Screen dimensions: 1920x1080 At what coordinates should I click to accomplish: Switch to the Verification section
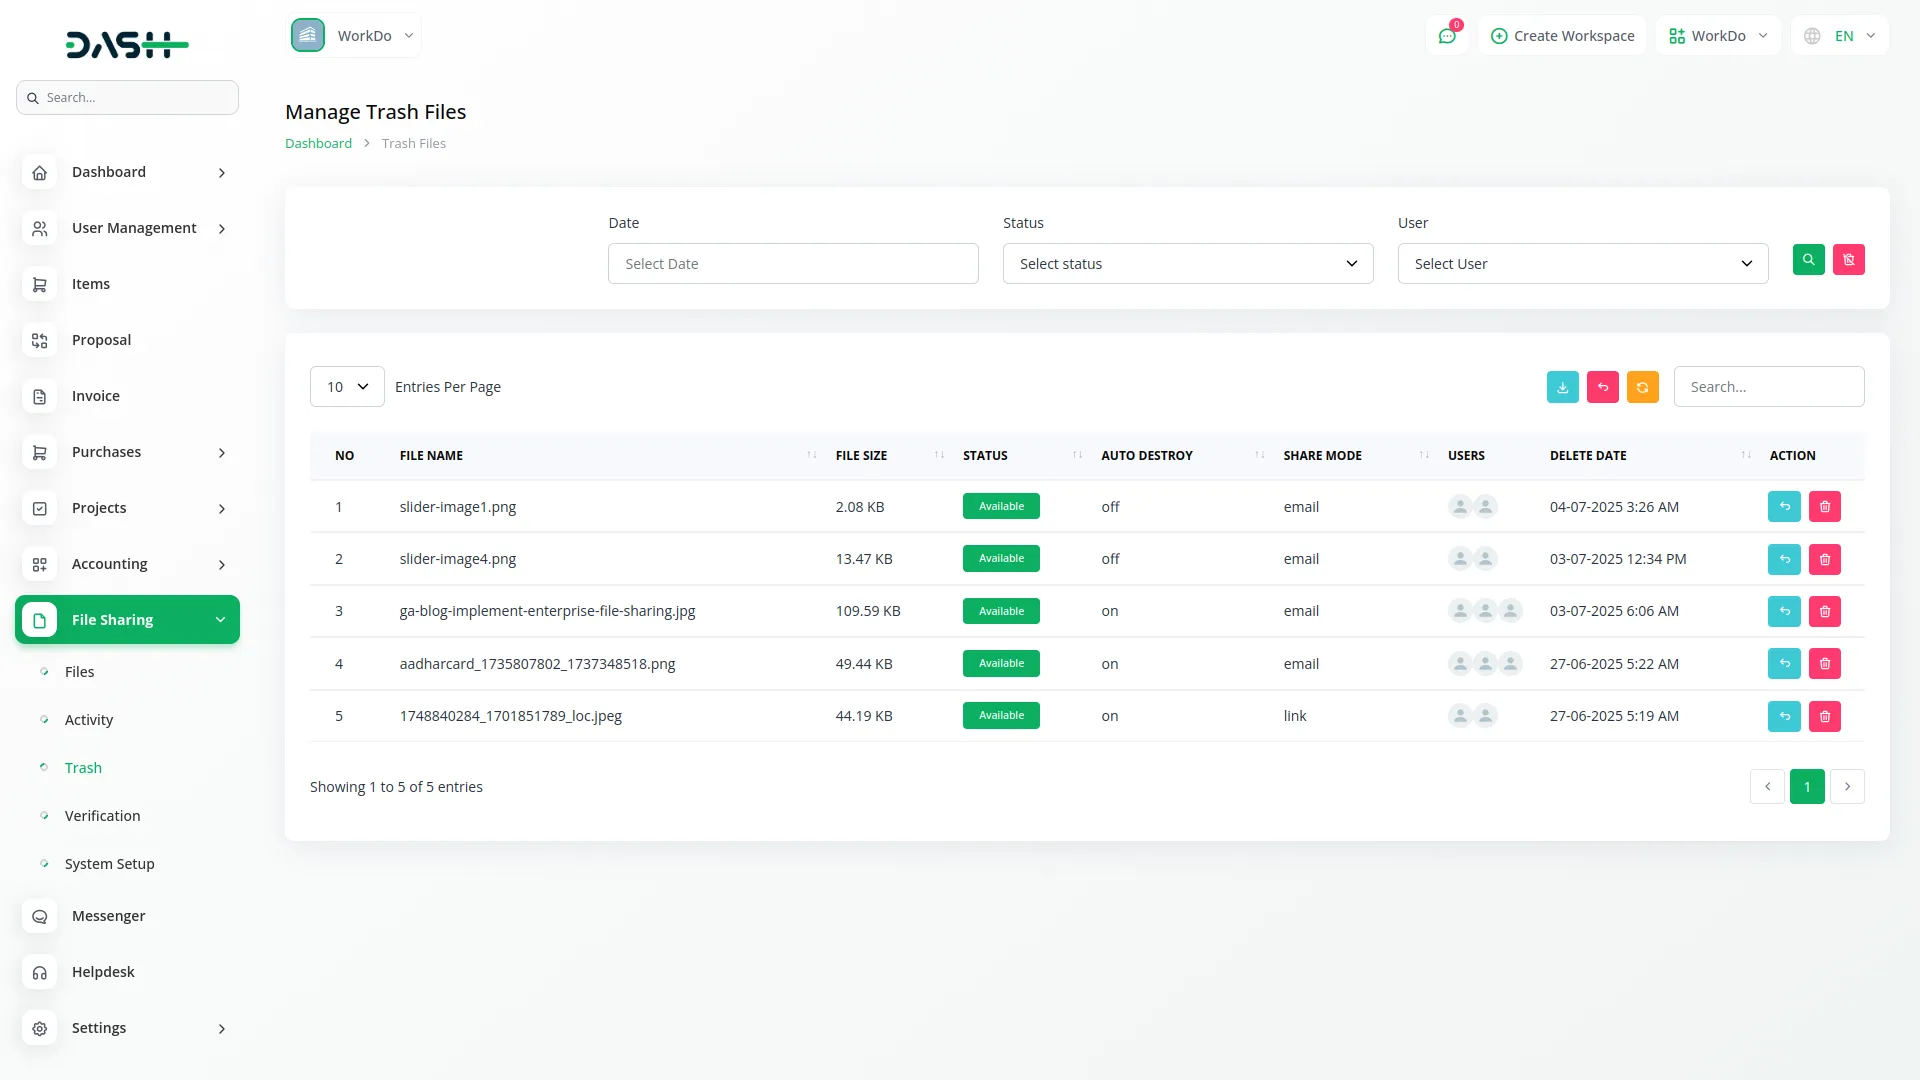tap(101, 815)
